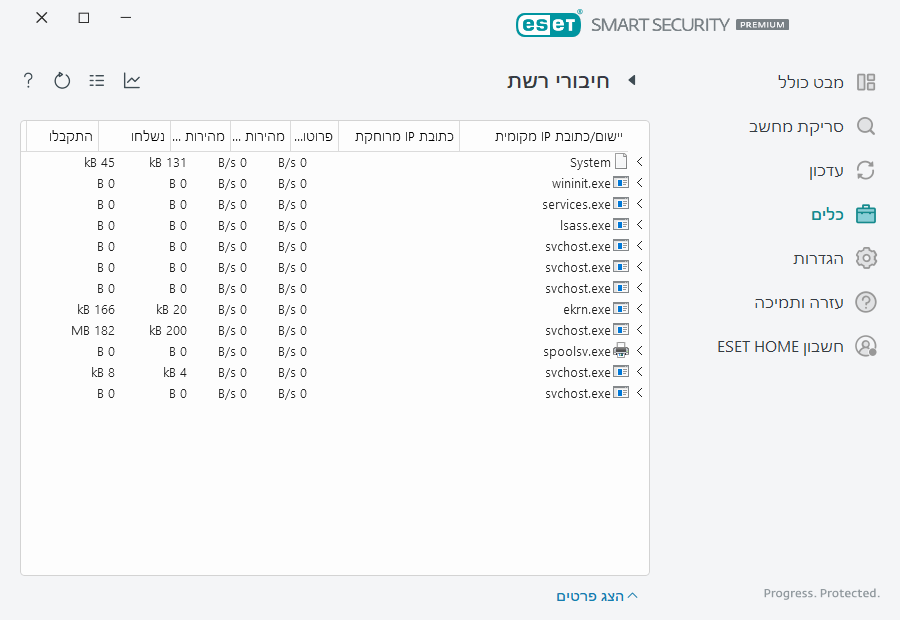Expand the wininit.exe row
This screenshot has width=900, height=620.
point(639,183)
